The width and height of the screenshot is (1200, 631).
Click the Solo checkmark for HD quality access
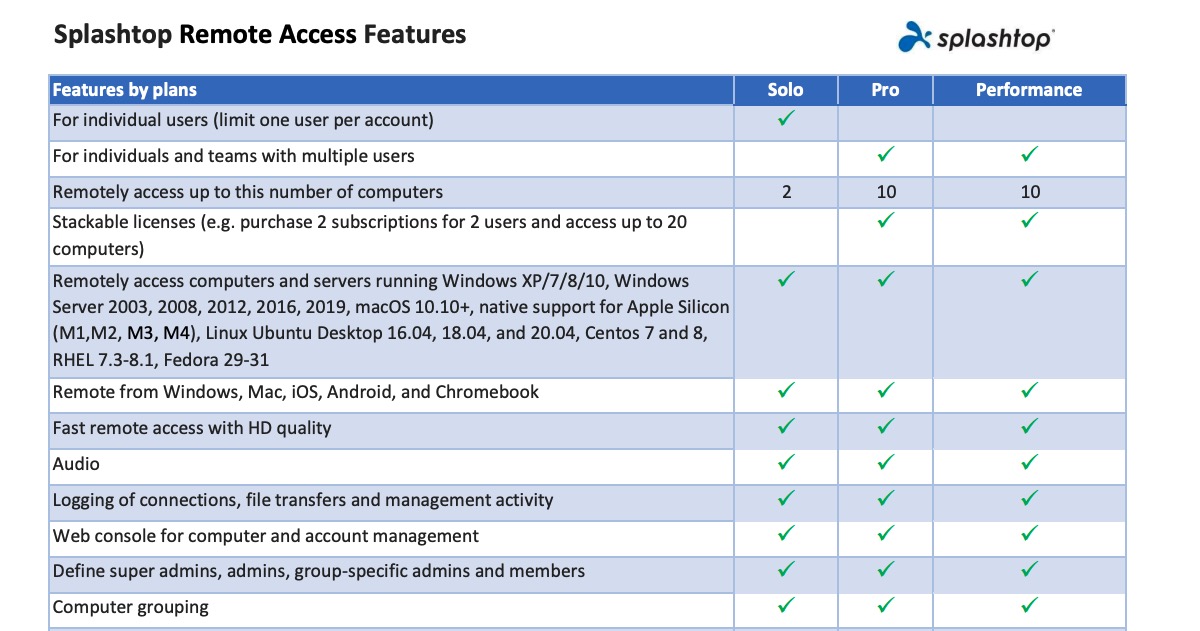point(785,427)
